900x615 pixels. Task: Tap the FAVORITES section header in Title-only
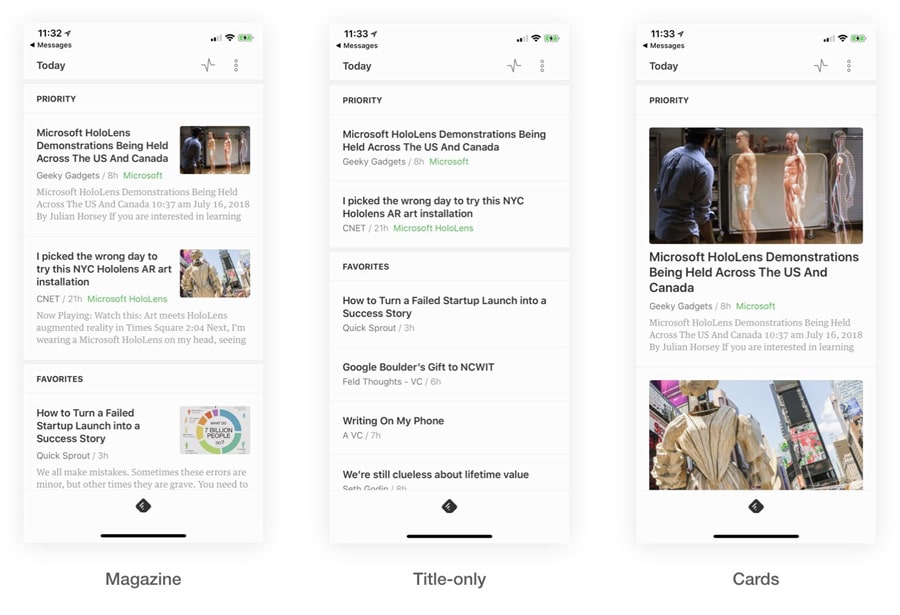point(366,266)
